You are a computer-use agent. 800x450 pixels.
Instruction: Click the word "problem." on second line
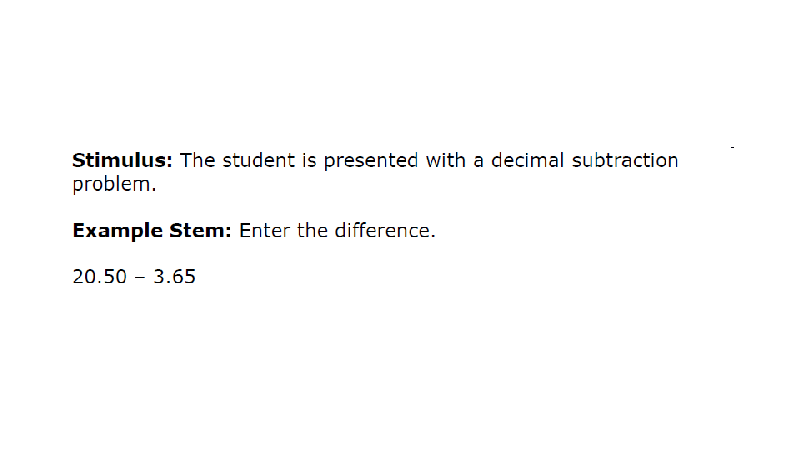tap(114, 186)
